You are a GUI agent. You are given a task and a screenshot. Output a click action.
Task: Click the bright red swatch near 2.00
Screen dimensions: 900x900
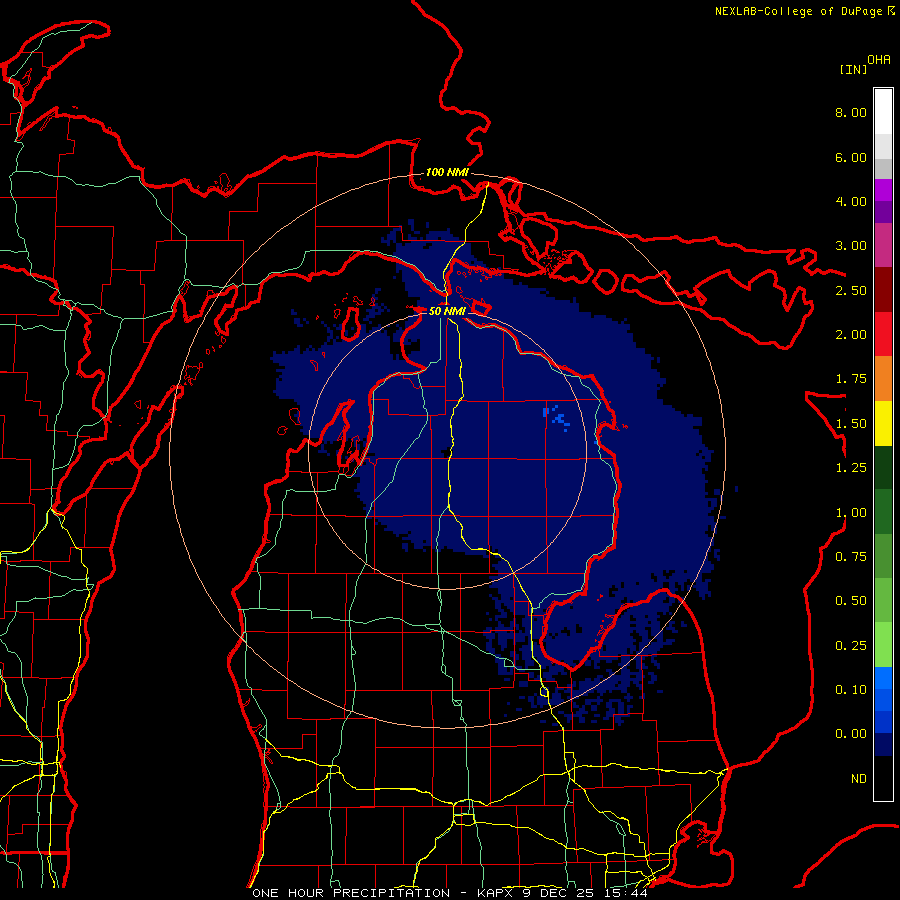point(883,335)
